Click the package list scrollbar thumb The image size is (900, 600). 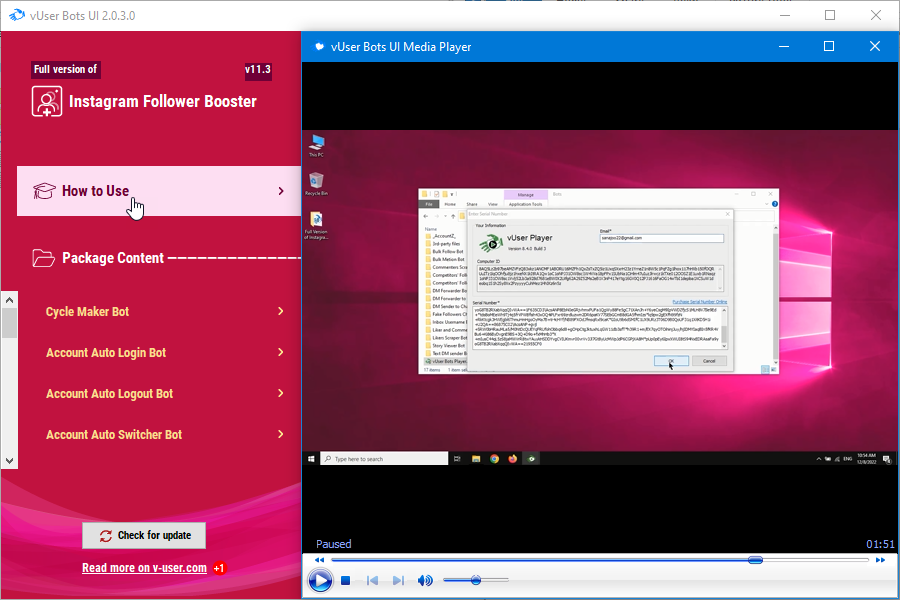(x=9, y=323)
